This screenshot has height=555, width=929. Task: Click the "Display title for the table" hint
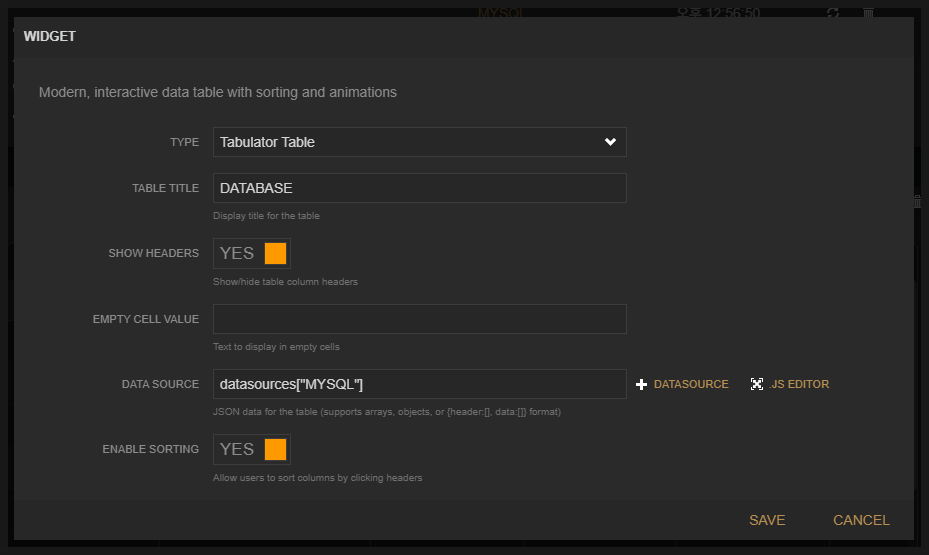(x=266, y=216)
